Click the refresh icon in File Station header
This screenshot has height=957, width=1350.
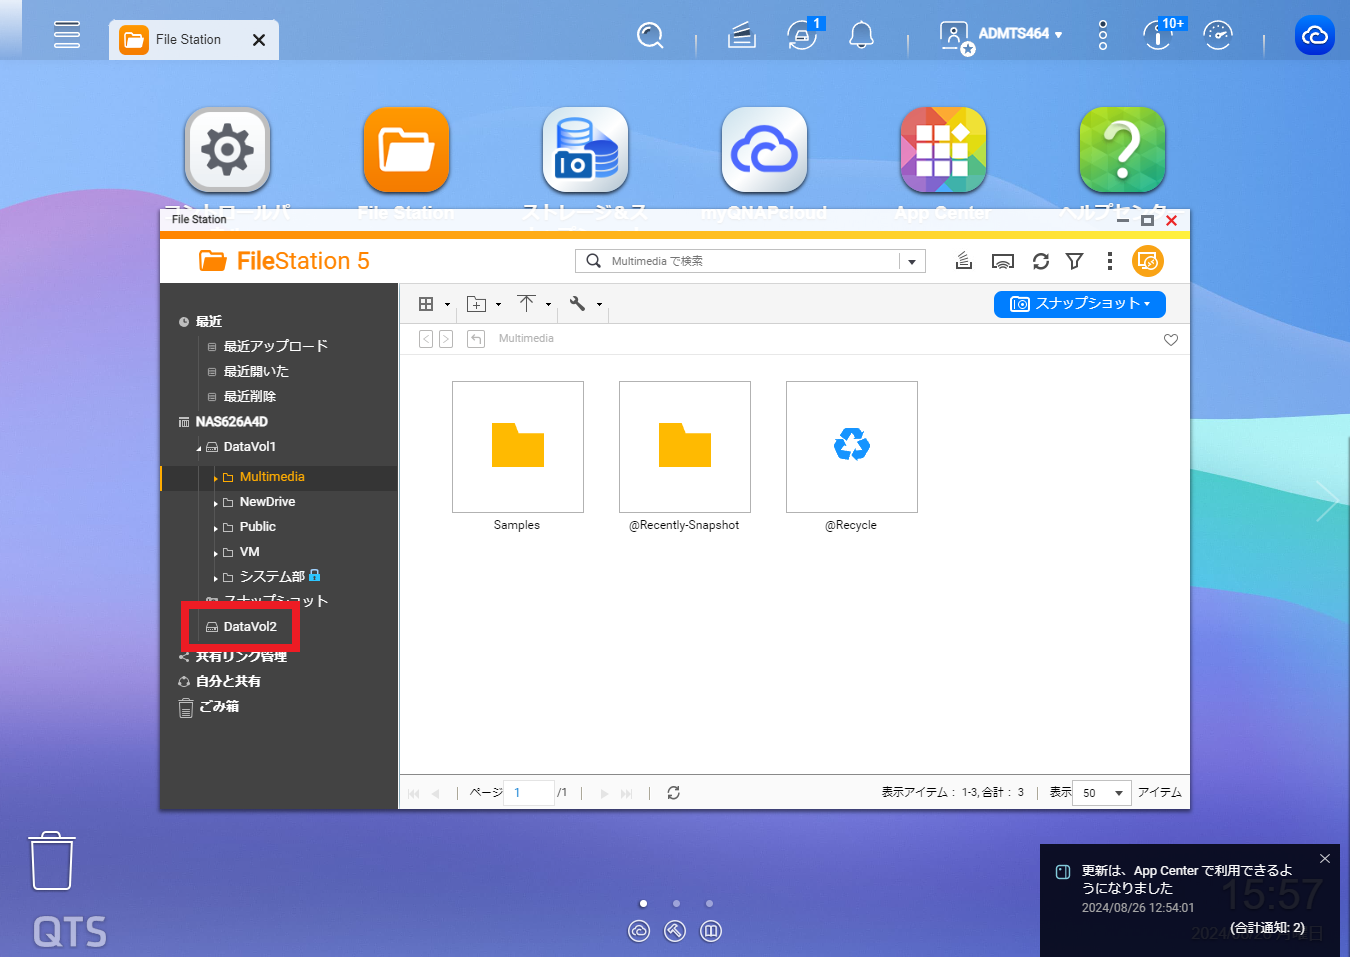tap(1041, 261)
